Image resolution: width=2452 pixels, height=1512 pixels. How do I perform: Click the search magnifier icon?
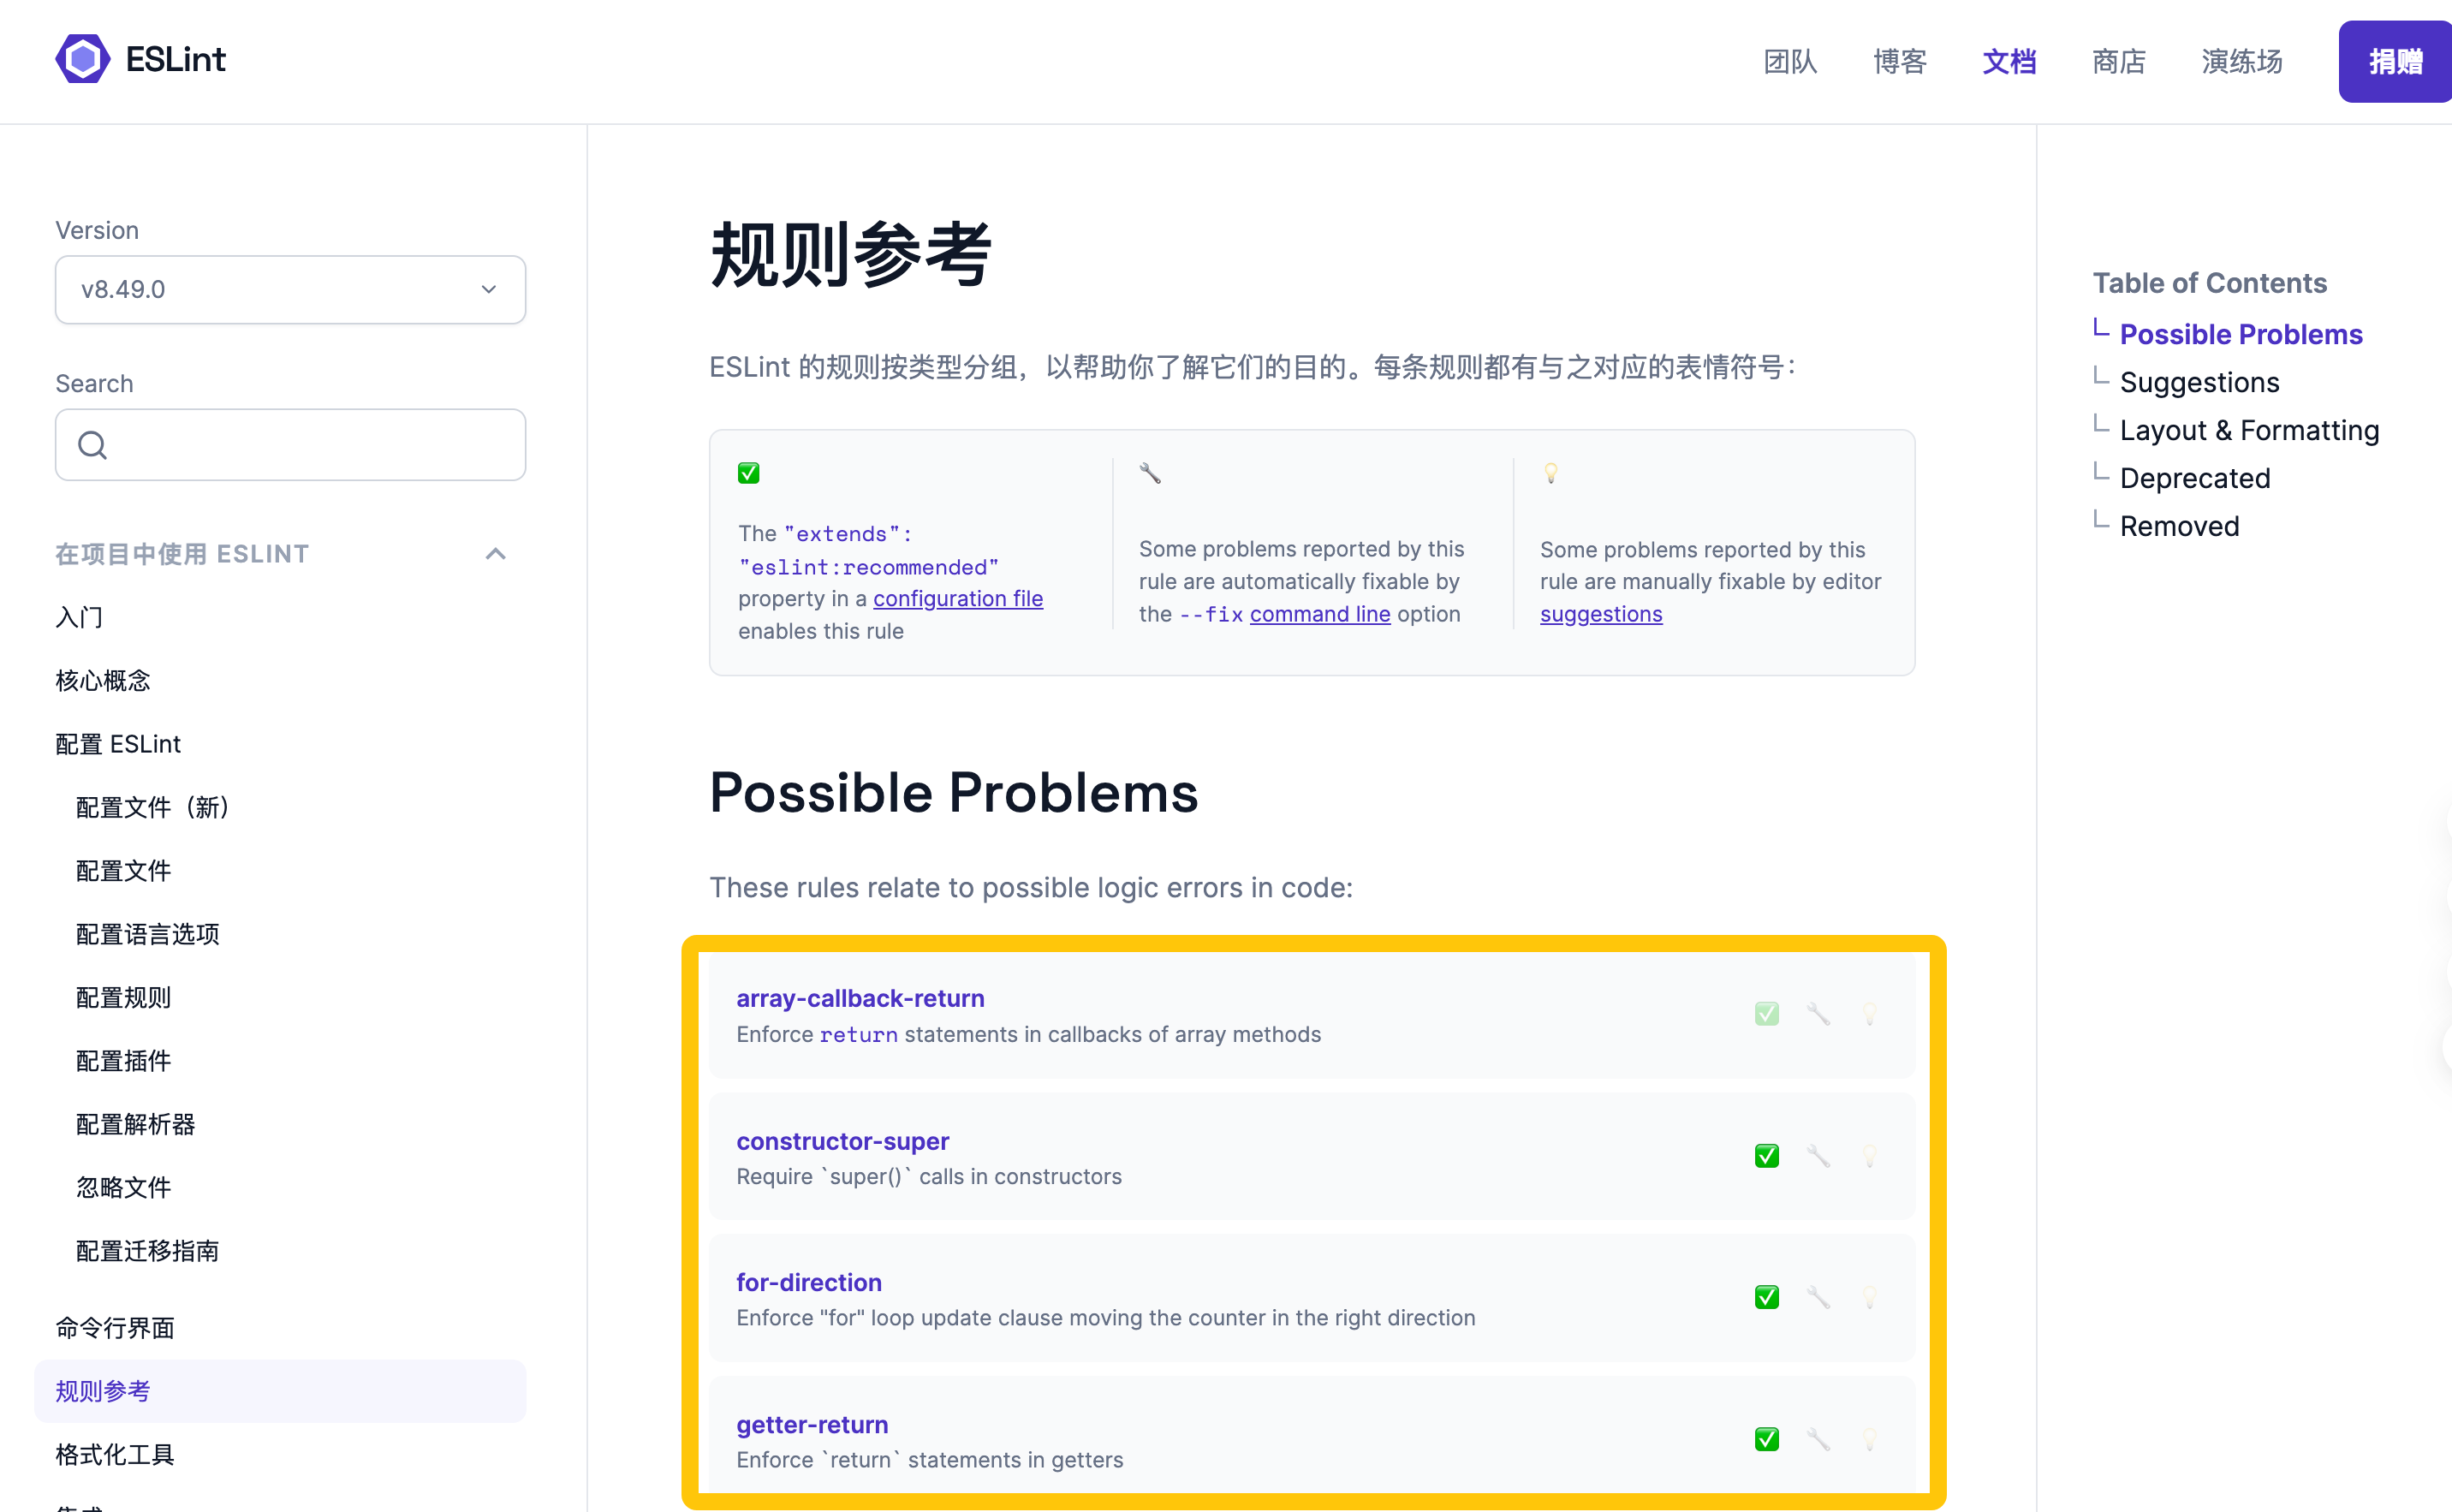pyautogui.click(x=92, y=445)
